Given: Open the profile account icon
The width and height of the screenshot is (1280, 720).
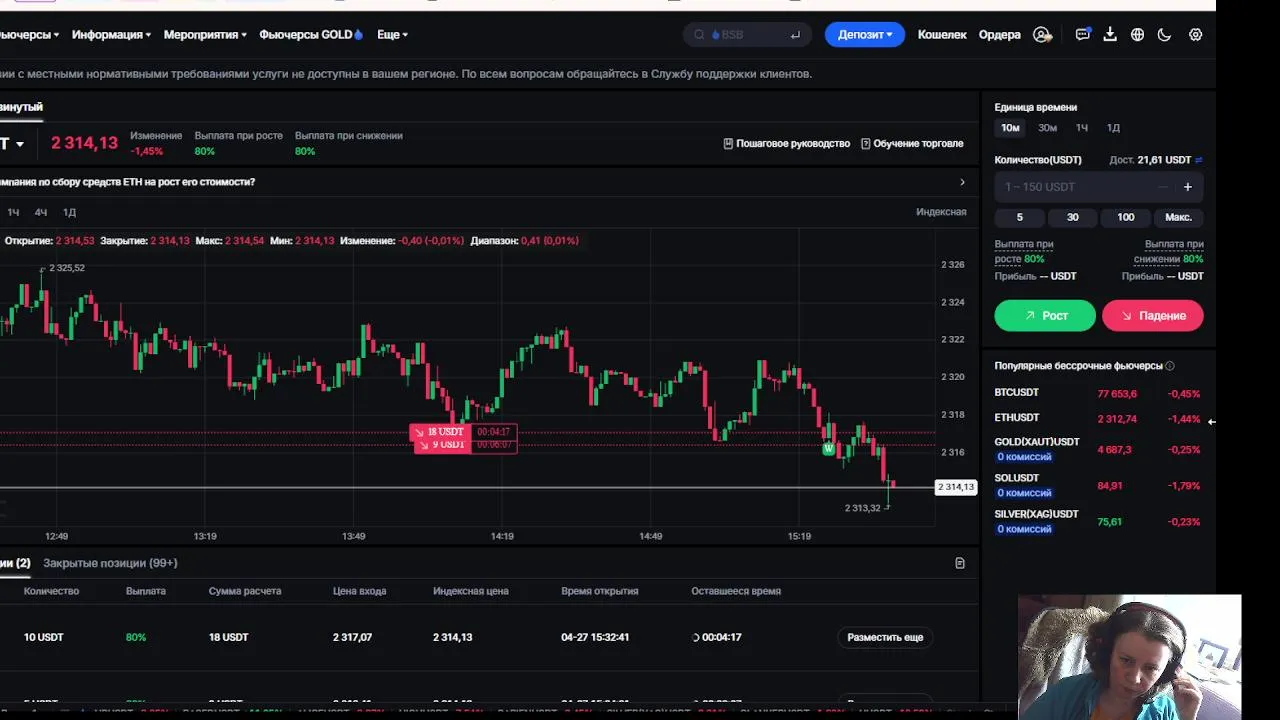Looking at the screenshot, I should 1042,35.
